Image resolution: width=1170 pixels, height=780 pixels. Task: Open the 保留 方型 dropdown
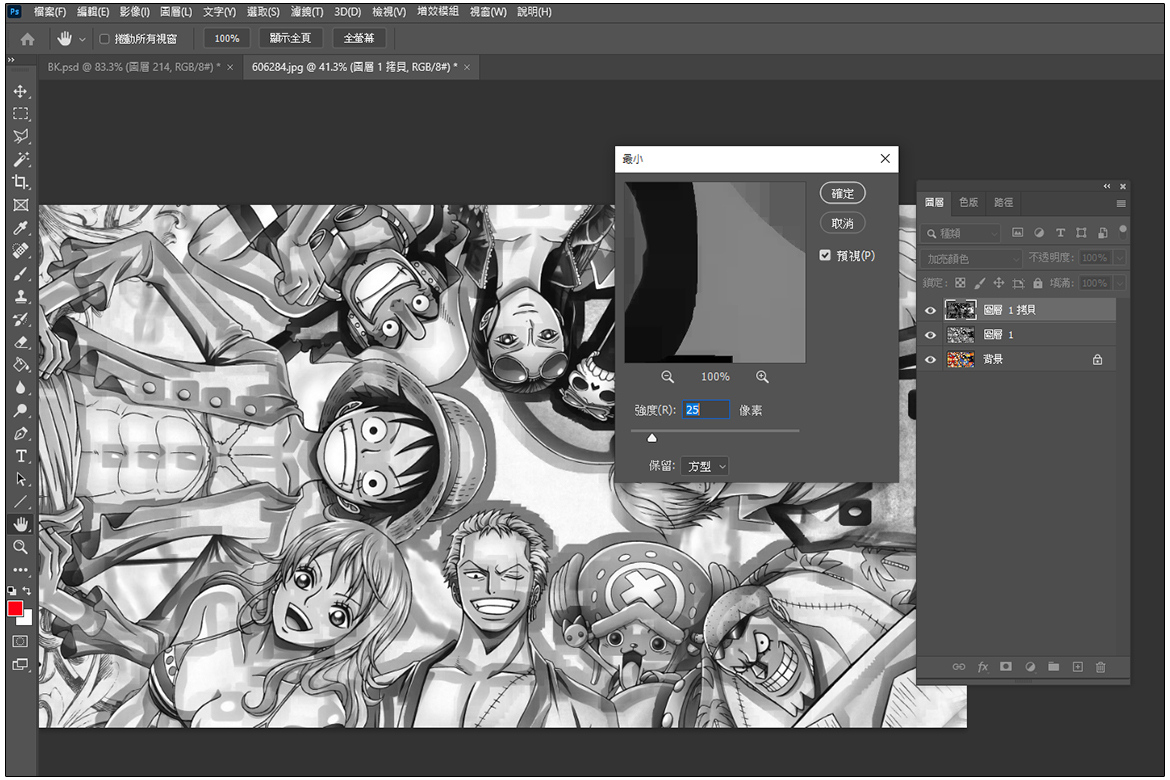point(705,467)
